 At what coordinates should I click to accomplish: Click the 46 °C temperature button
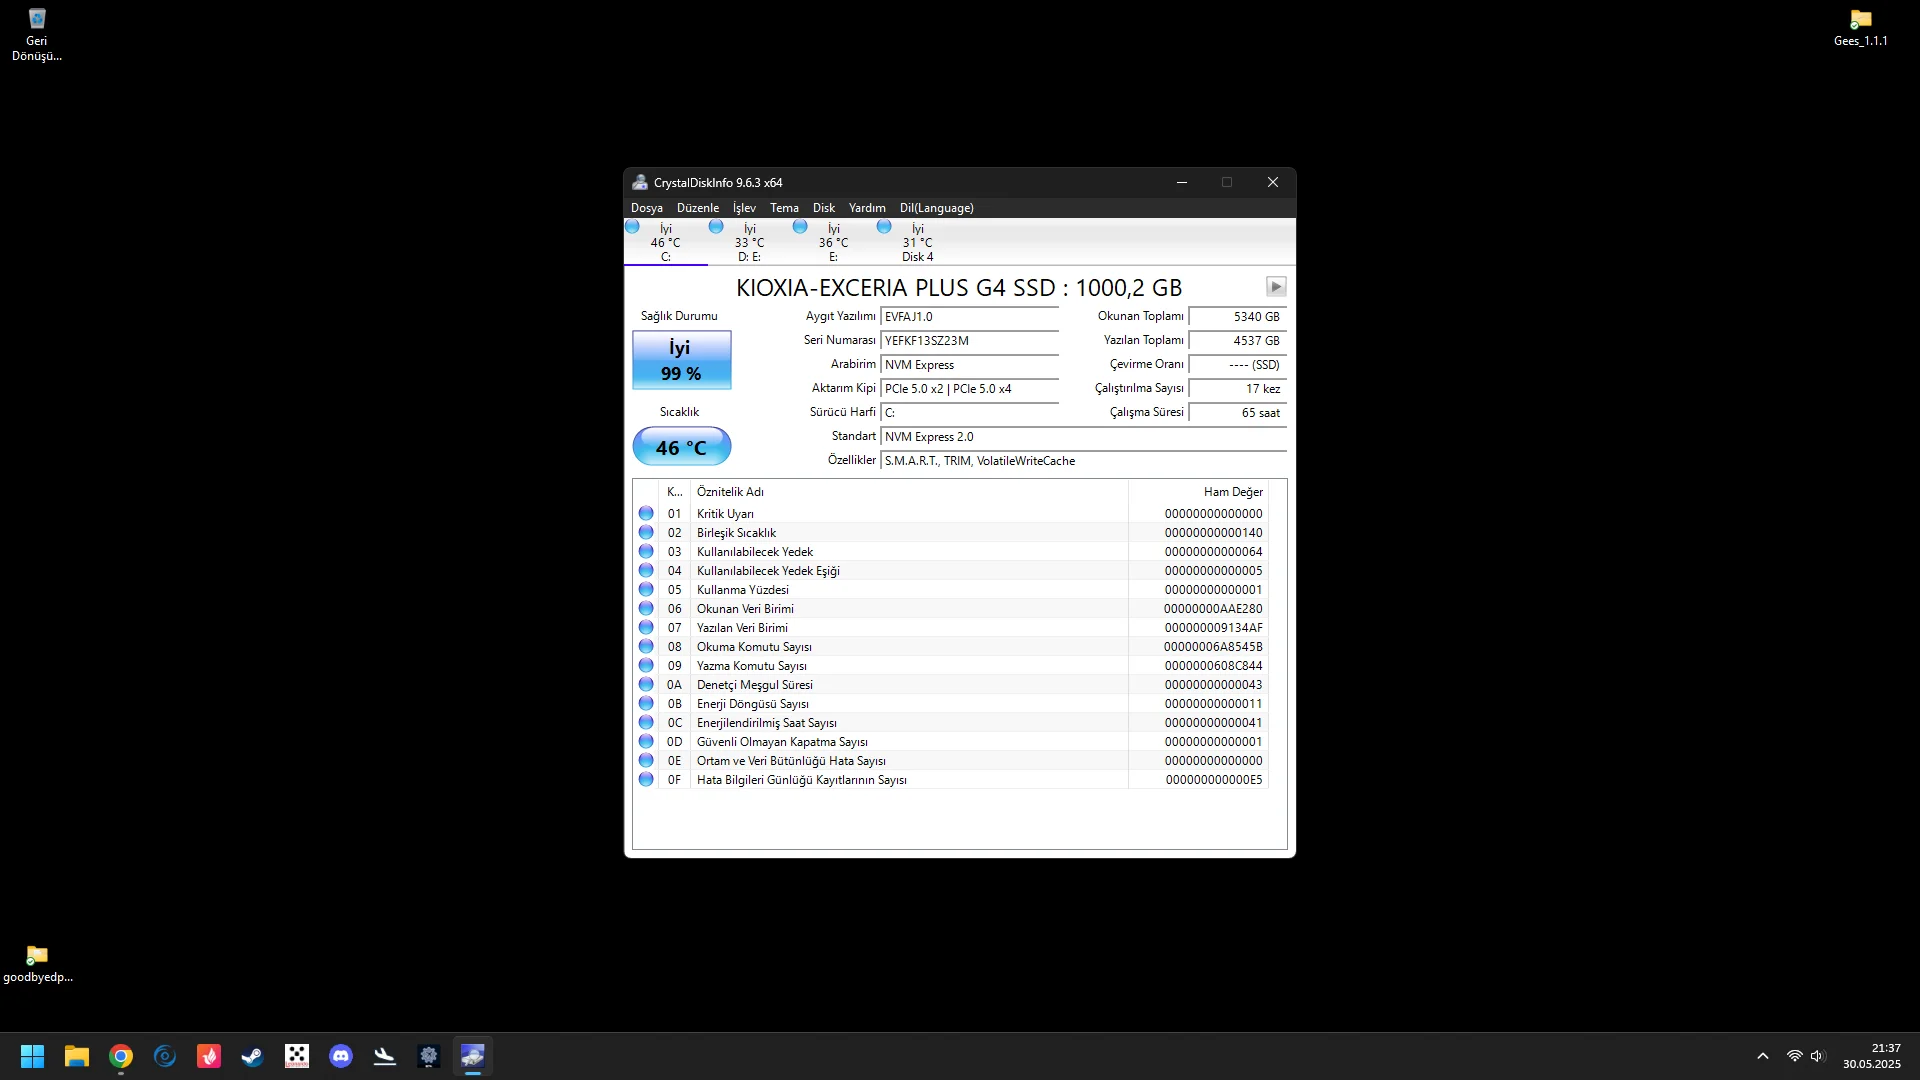pos(681,447)
